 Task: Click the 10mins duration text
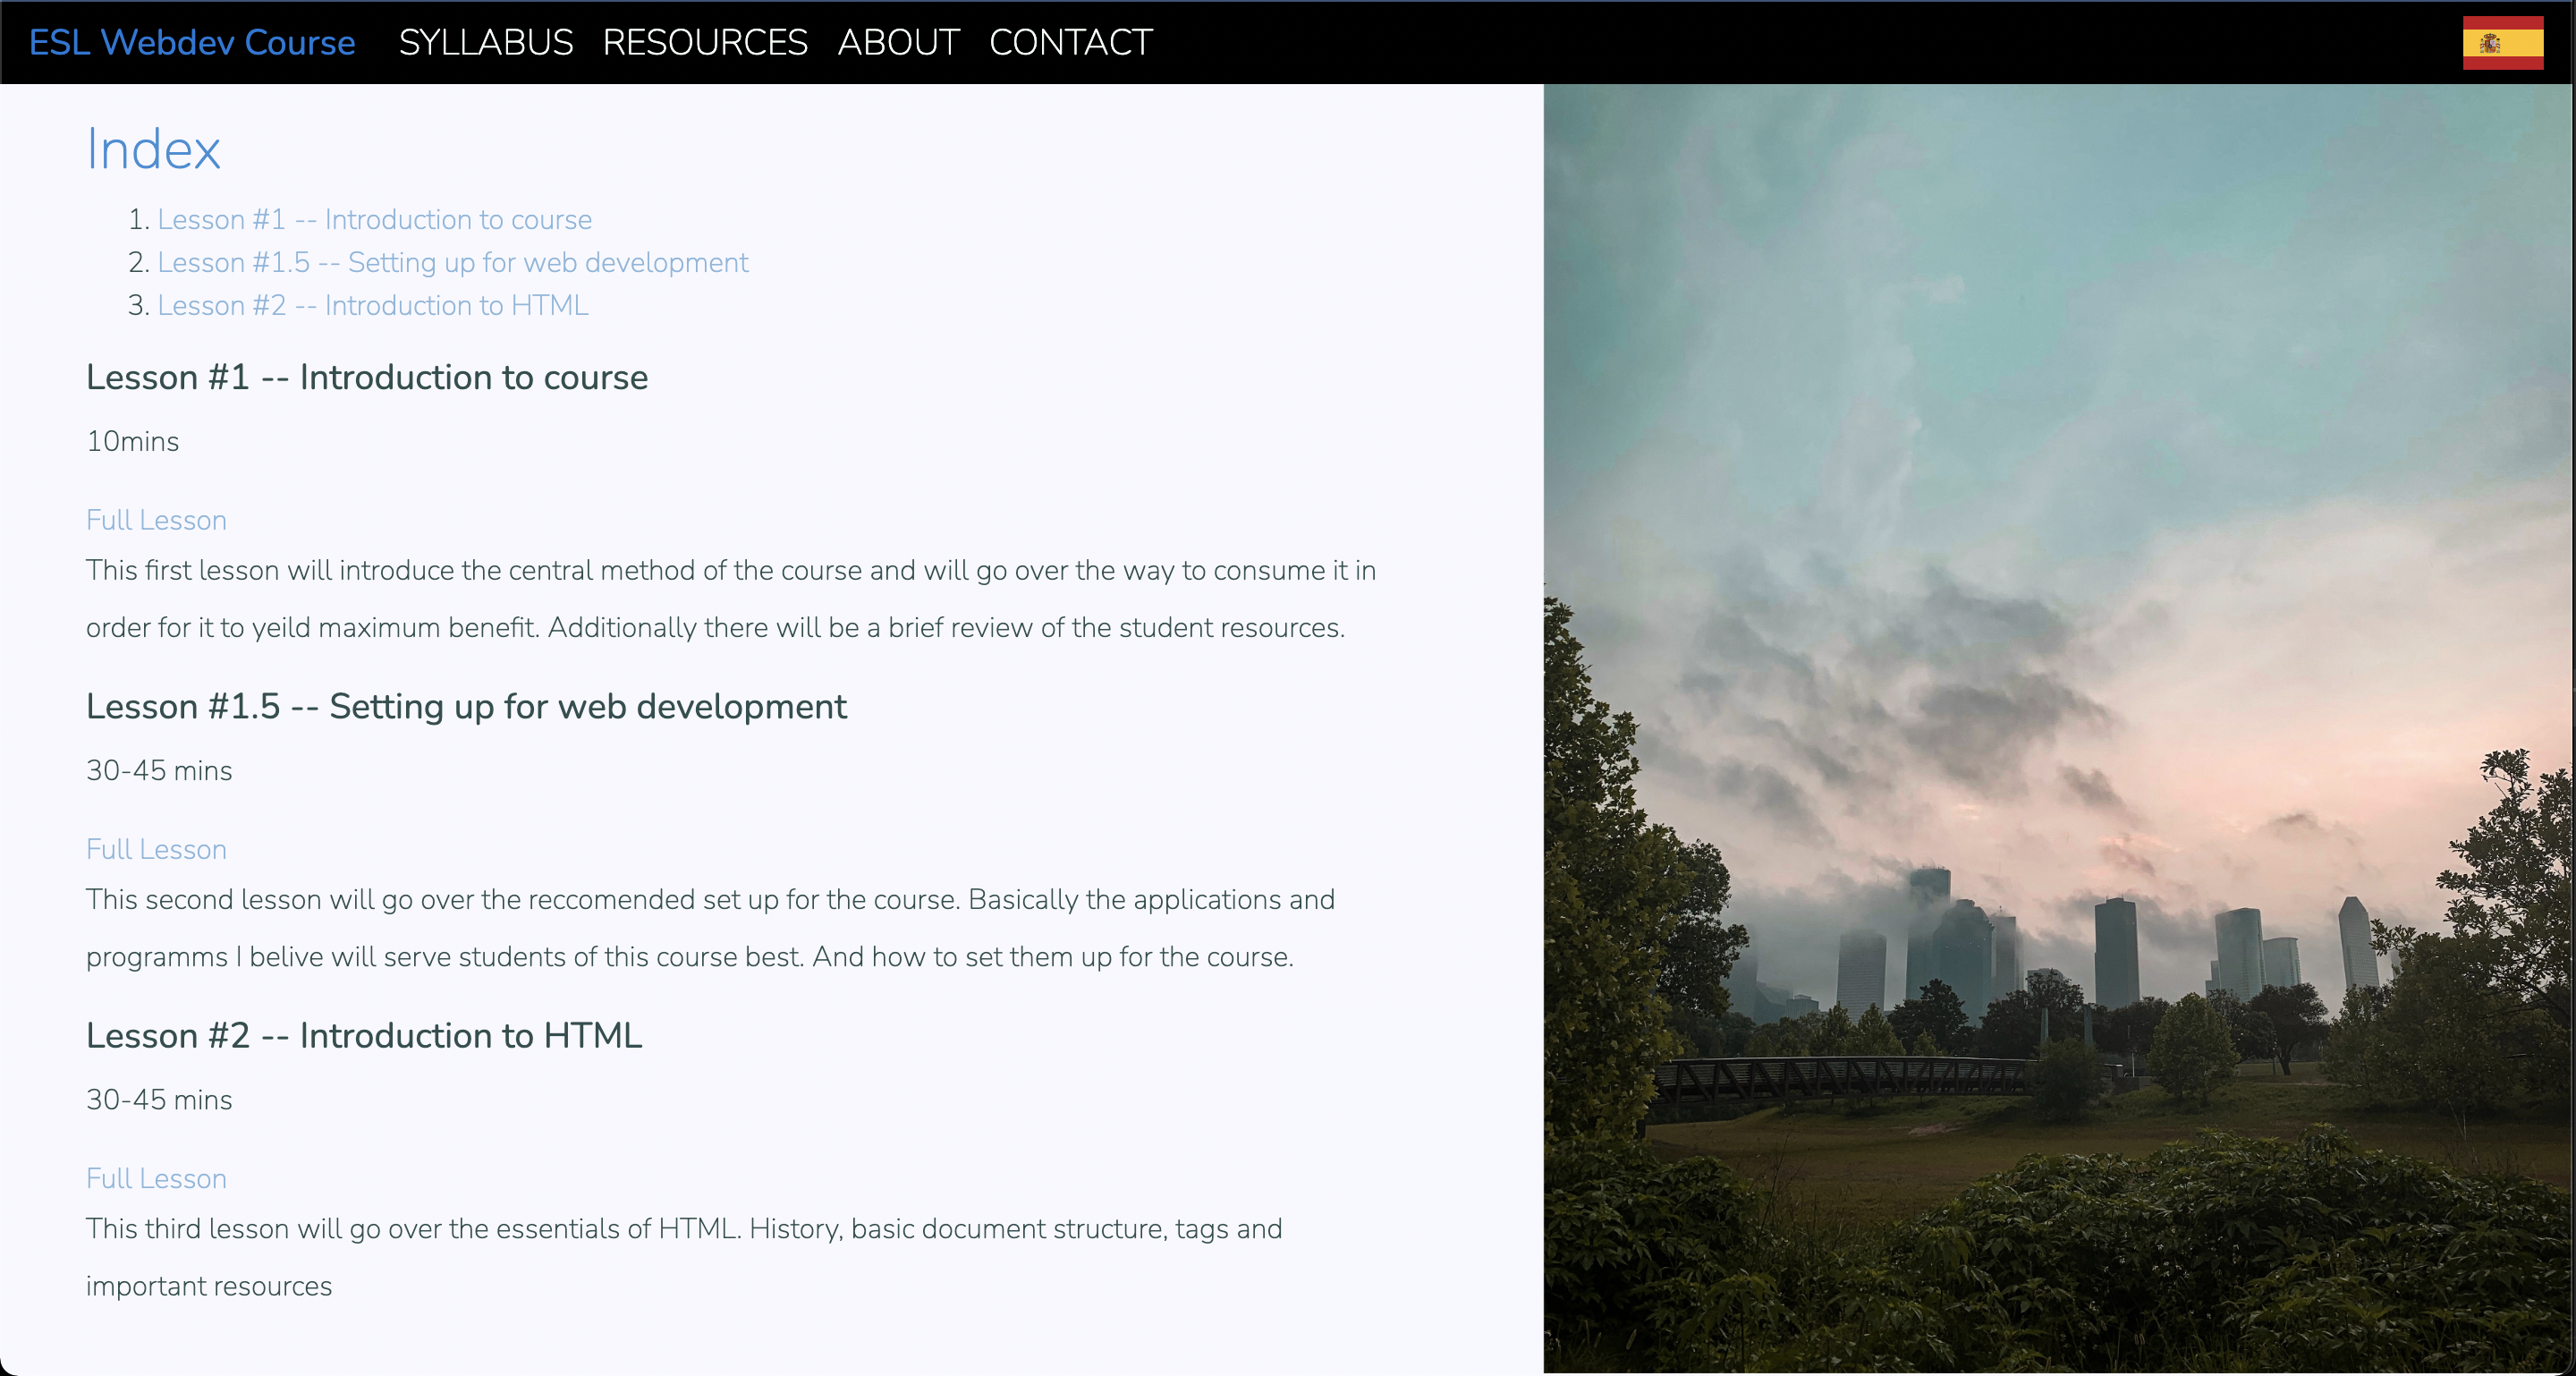point(133,442)
